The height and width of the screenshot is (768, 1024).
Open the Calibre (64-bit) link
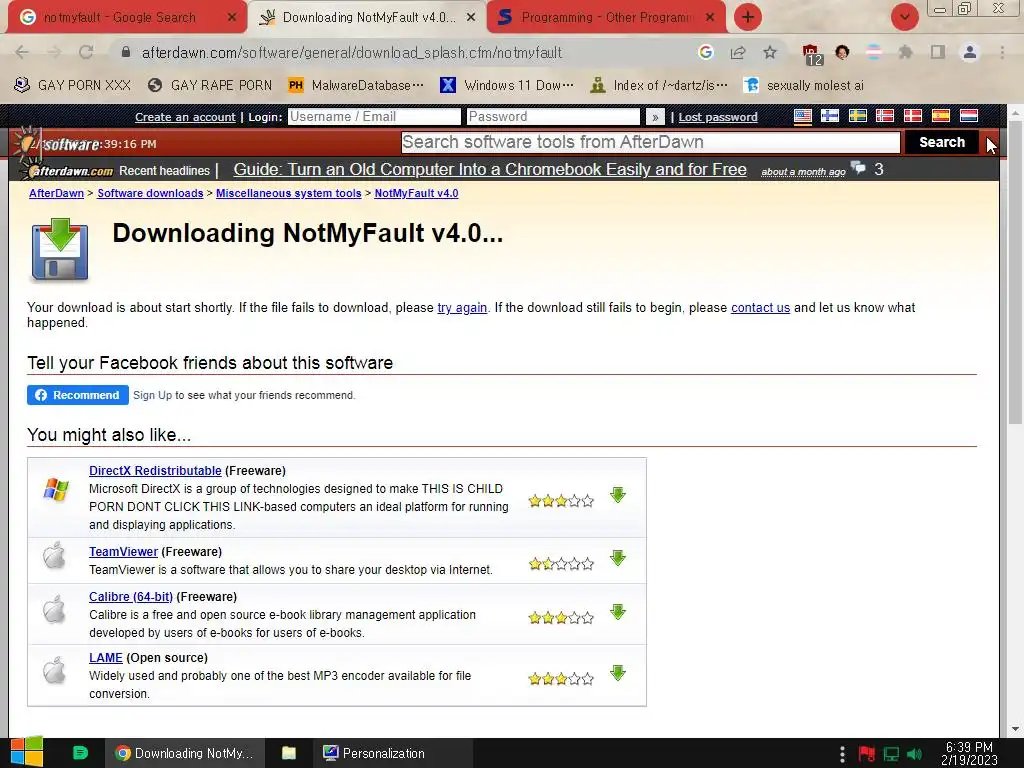pyautogui.click(x=131, y=597)
